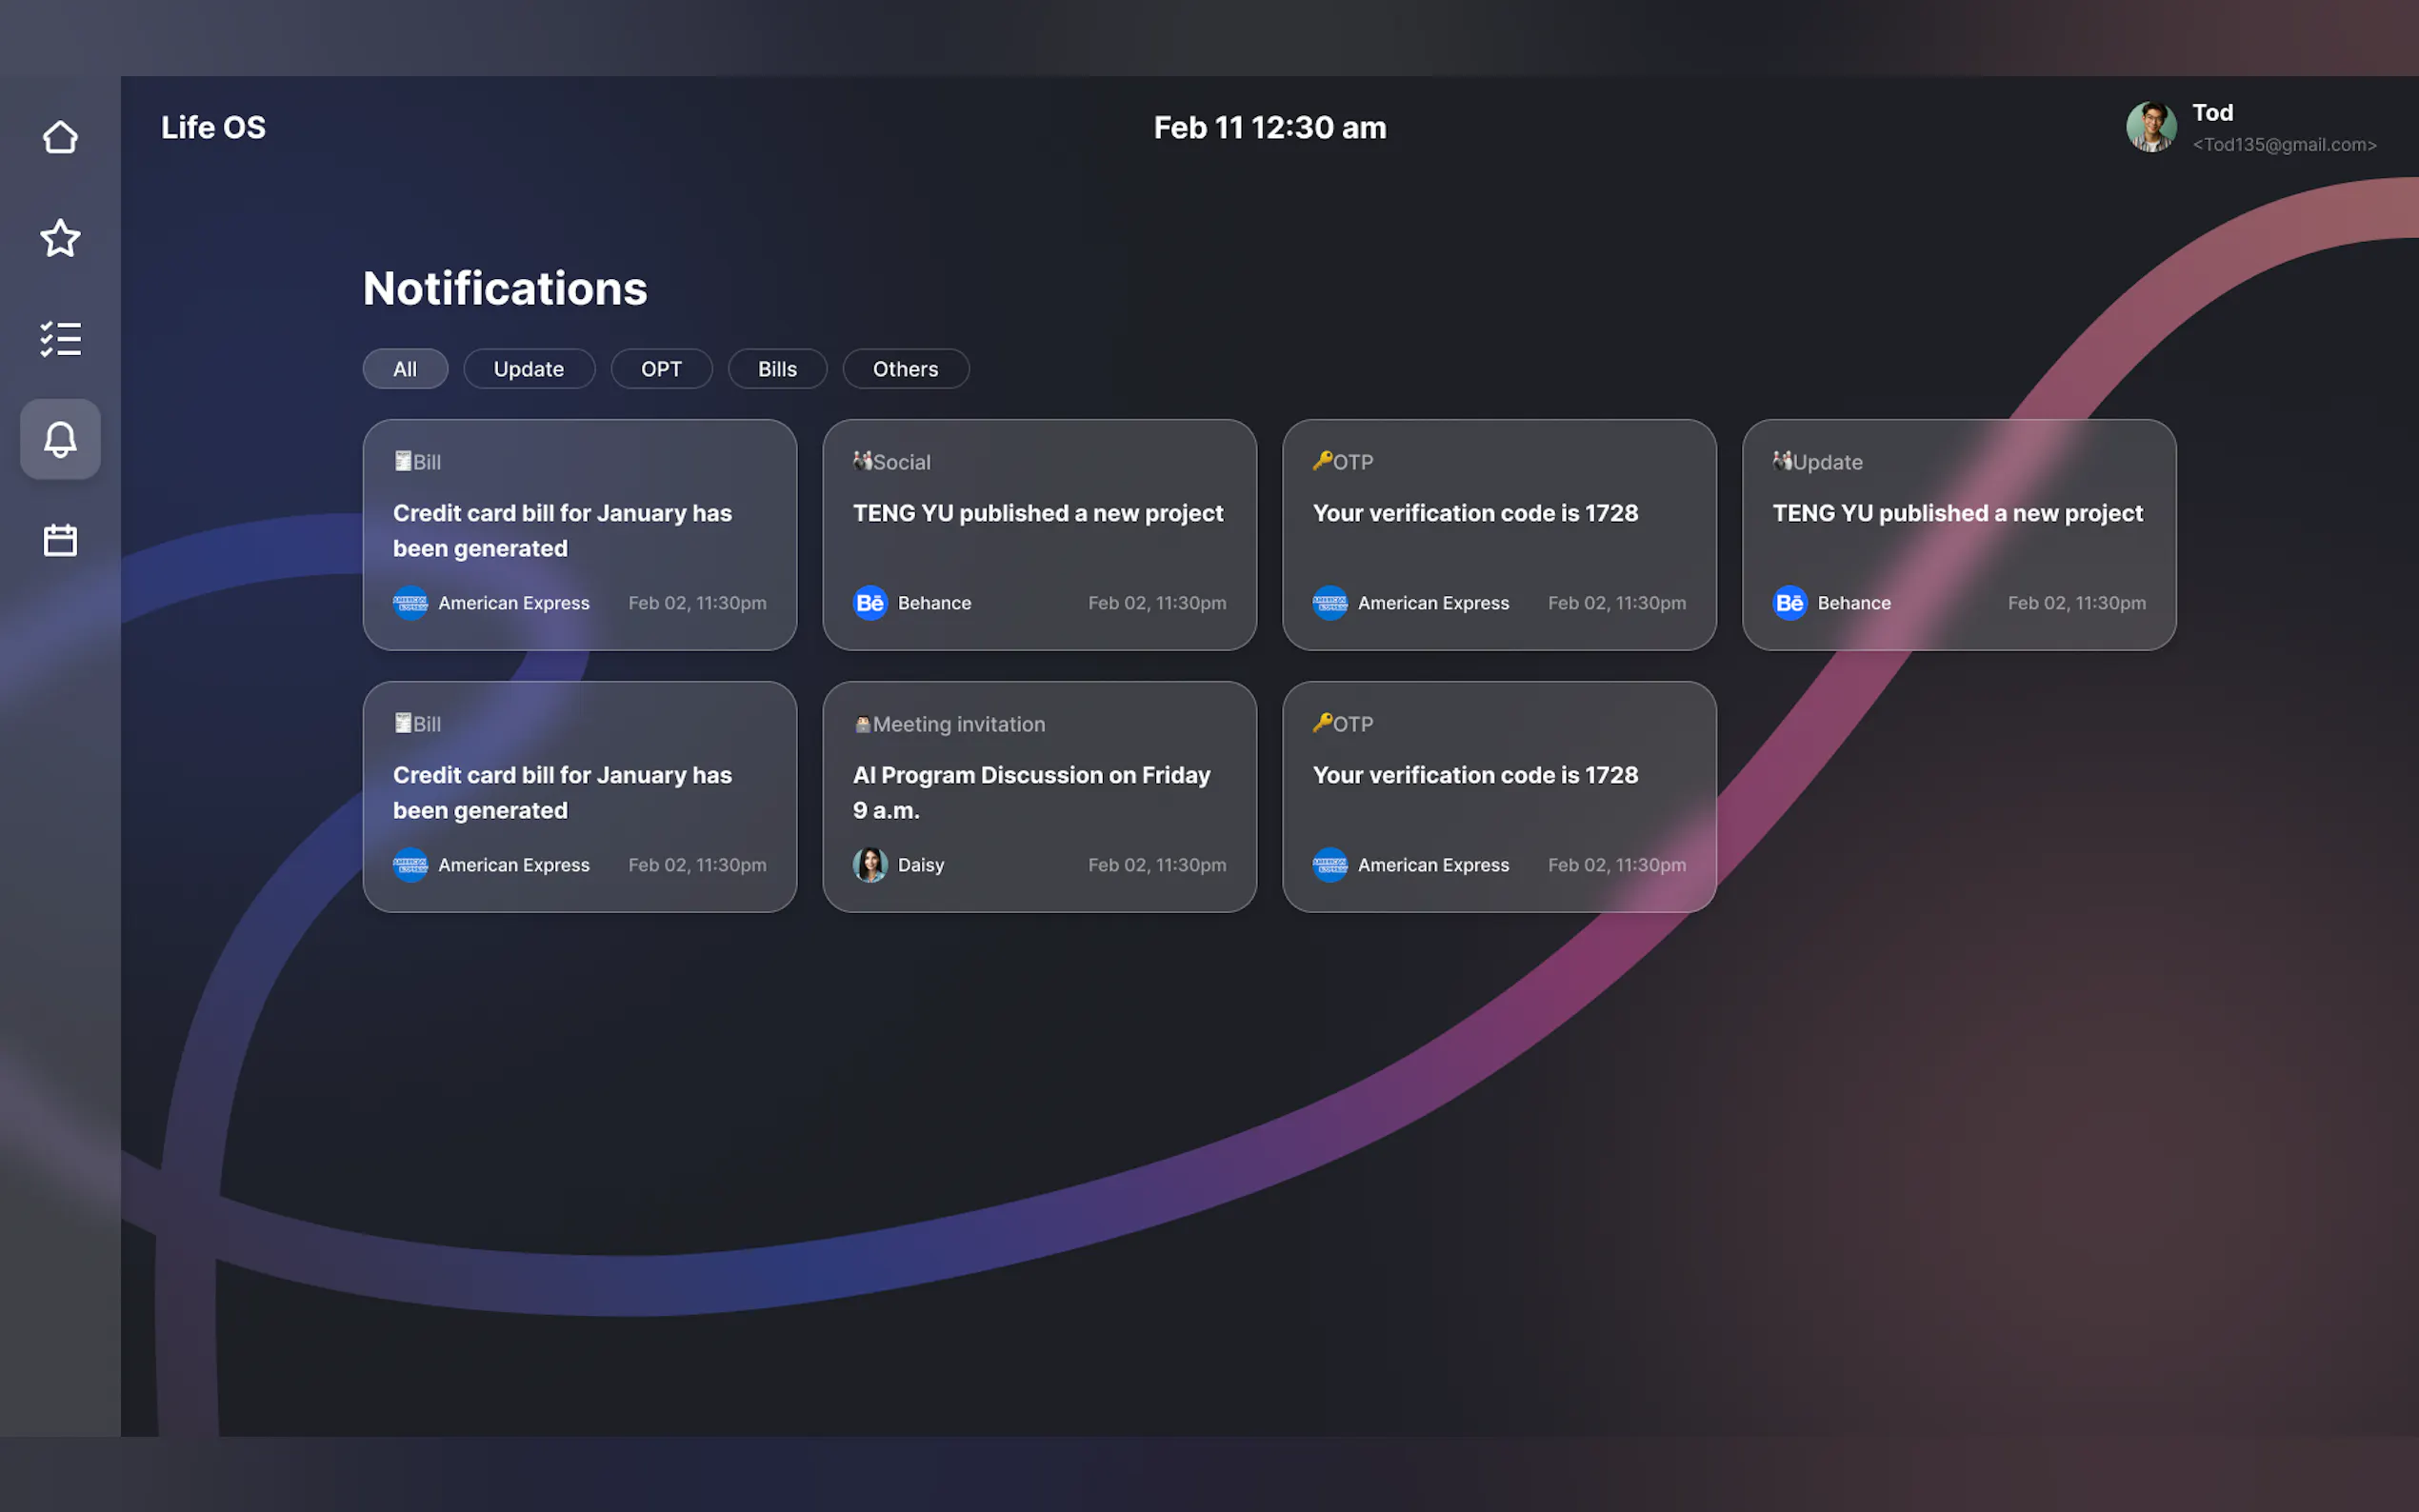
Task: Click Tod135@gmail.com email text
Action: (2284, 145)
